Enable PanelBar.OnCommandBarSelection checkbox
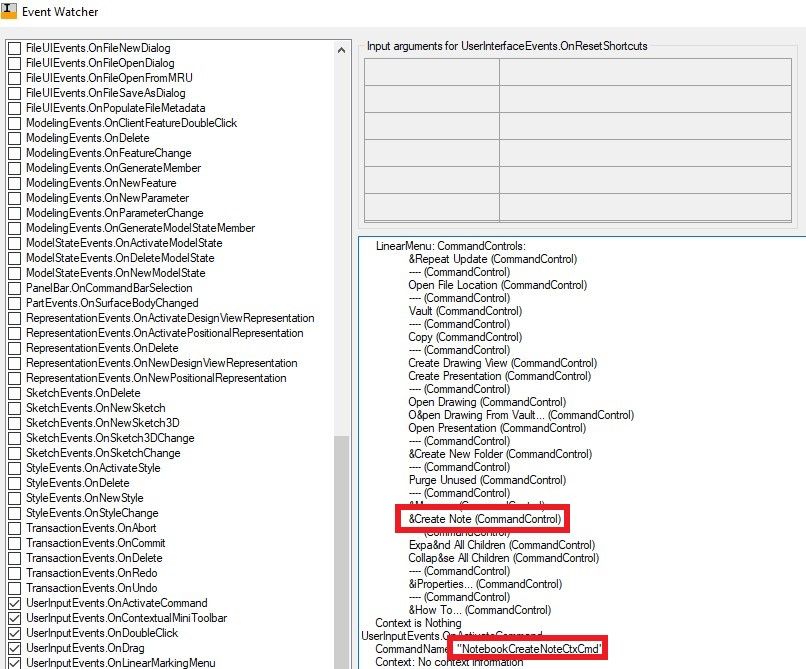 [14, 288]
